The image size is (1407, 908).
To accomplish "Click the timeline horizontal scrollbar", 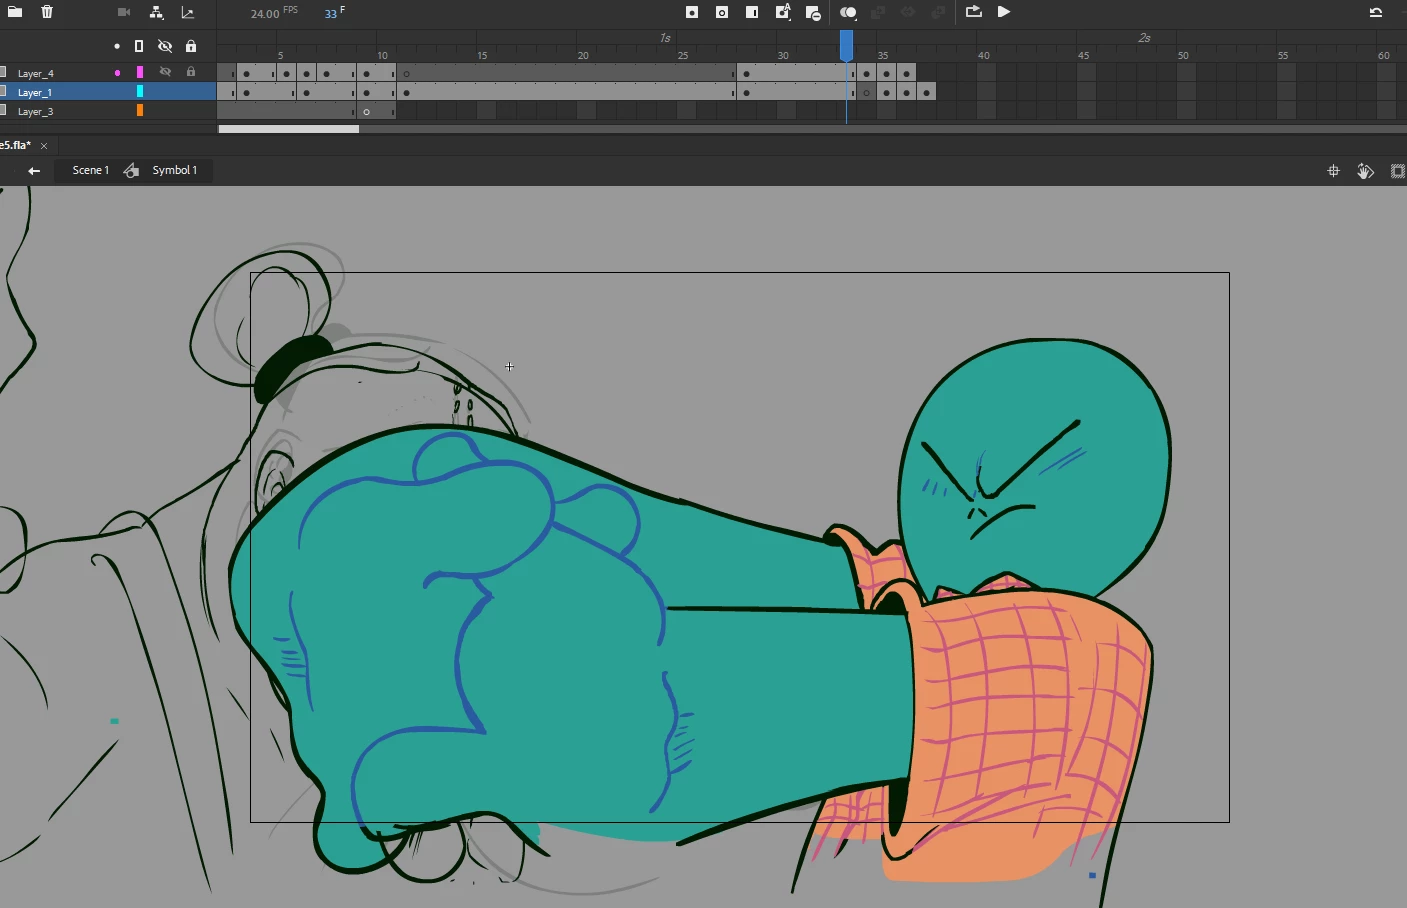I will pyautogui.click(x=289, y=129).
